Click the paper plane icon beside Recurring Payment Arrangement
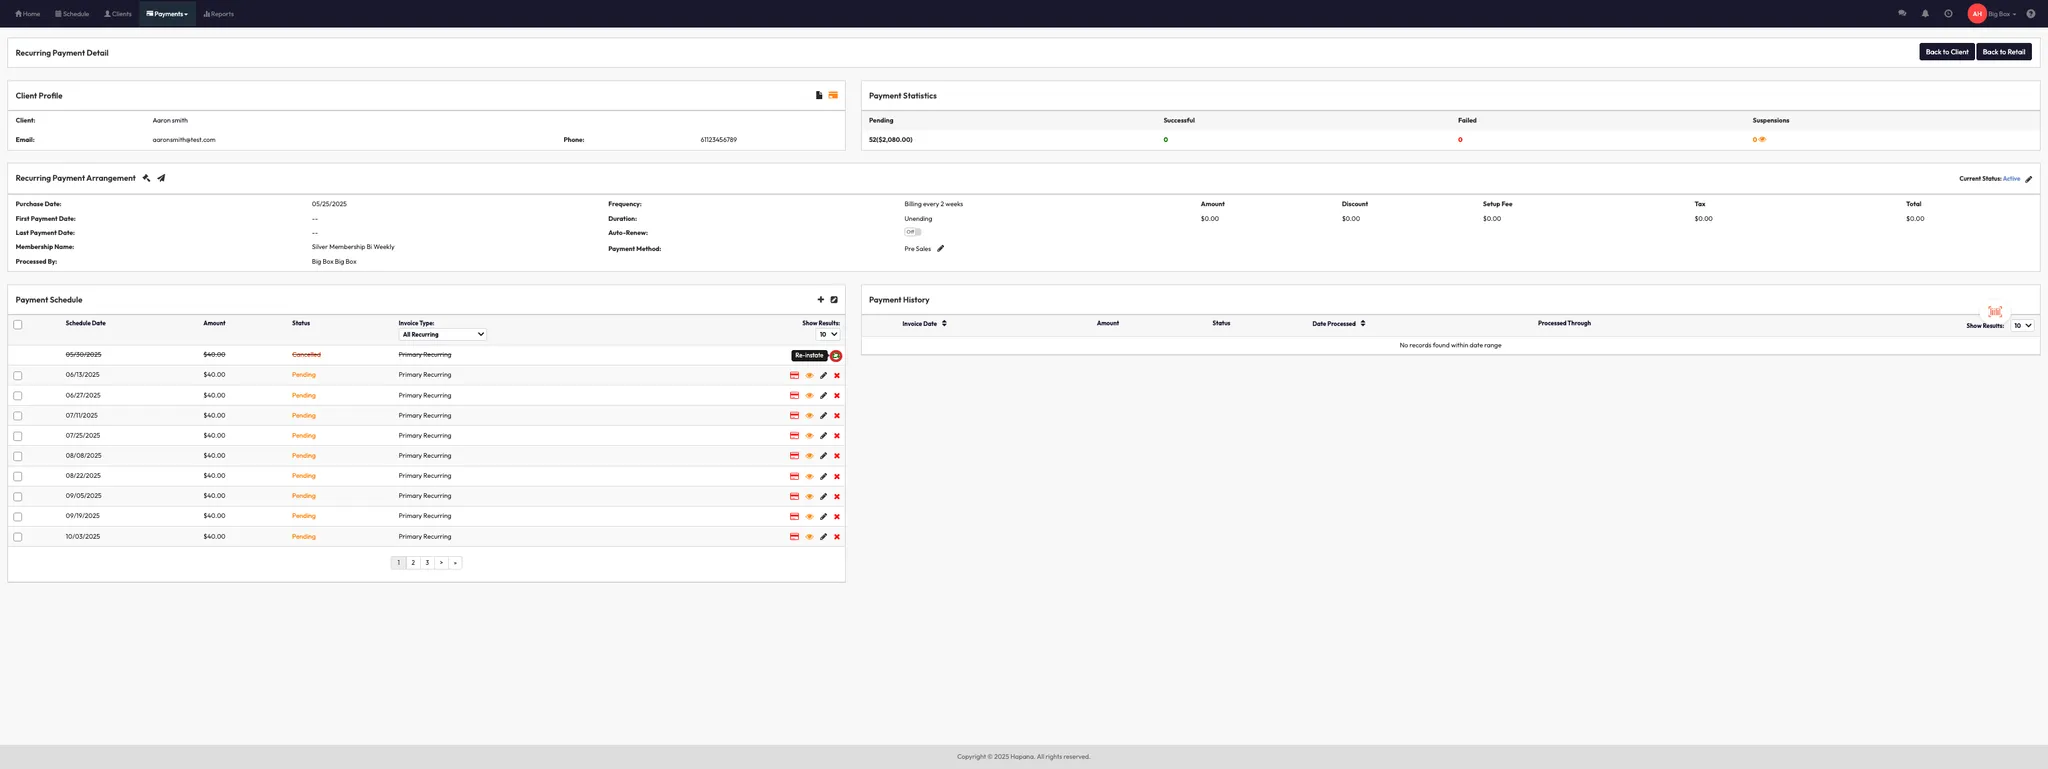The height and width of the screenshot is (769, 2048). [x=161, y=179]
